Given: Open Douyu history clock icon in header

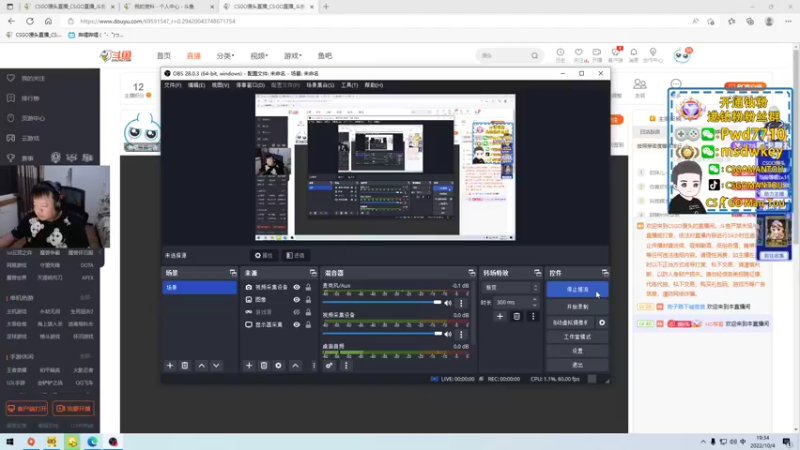Looking at the screenshot, I should [560, 55].
